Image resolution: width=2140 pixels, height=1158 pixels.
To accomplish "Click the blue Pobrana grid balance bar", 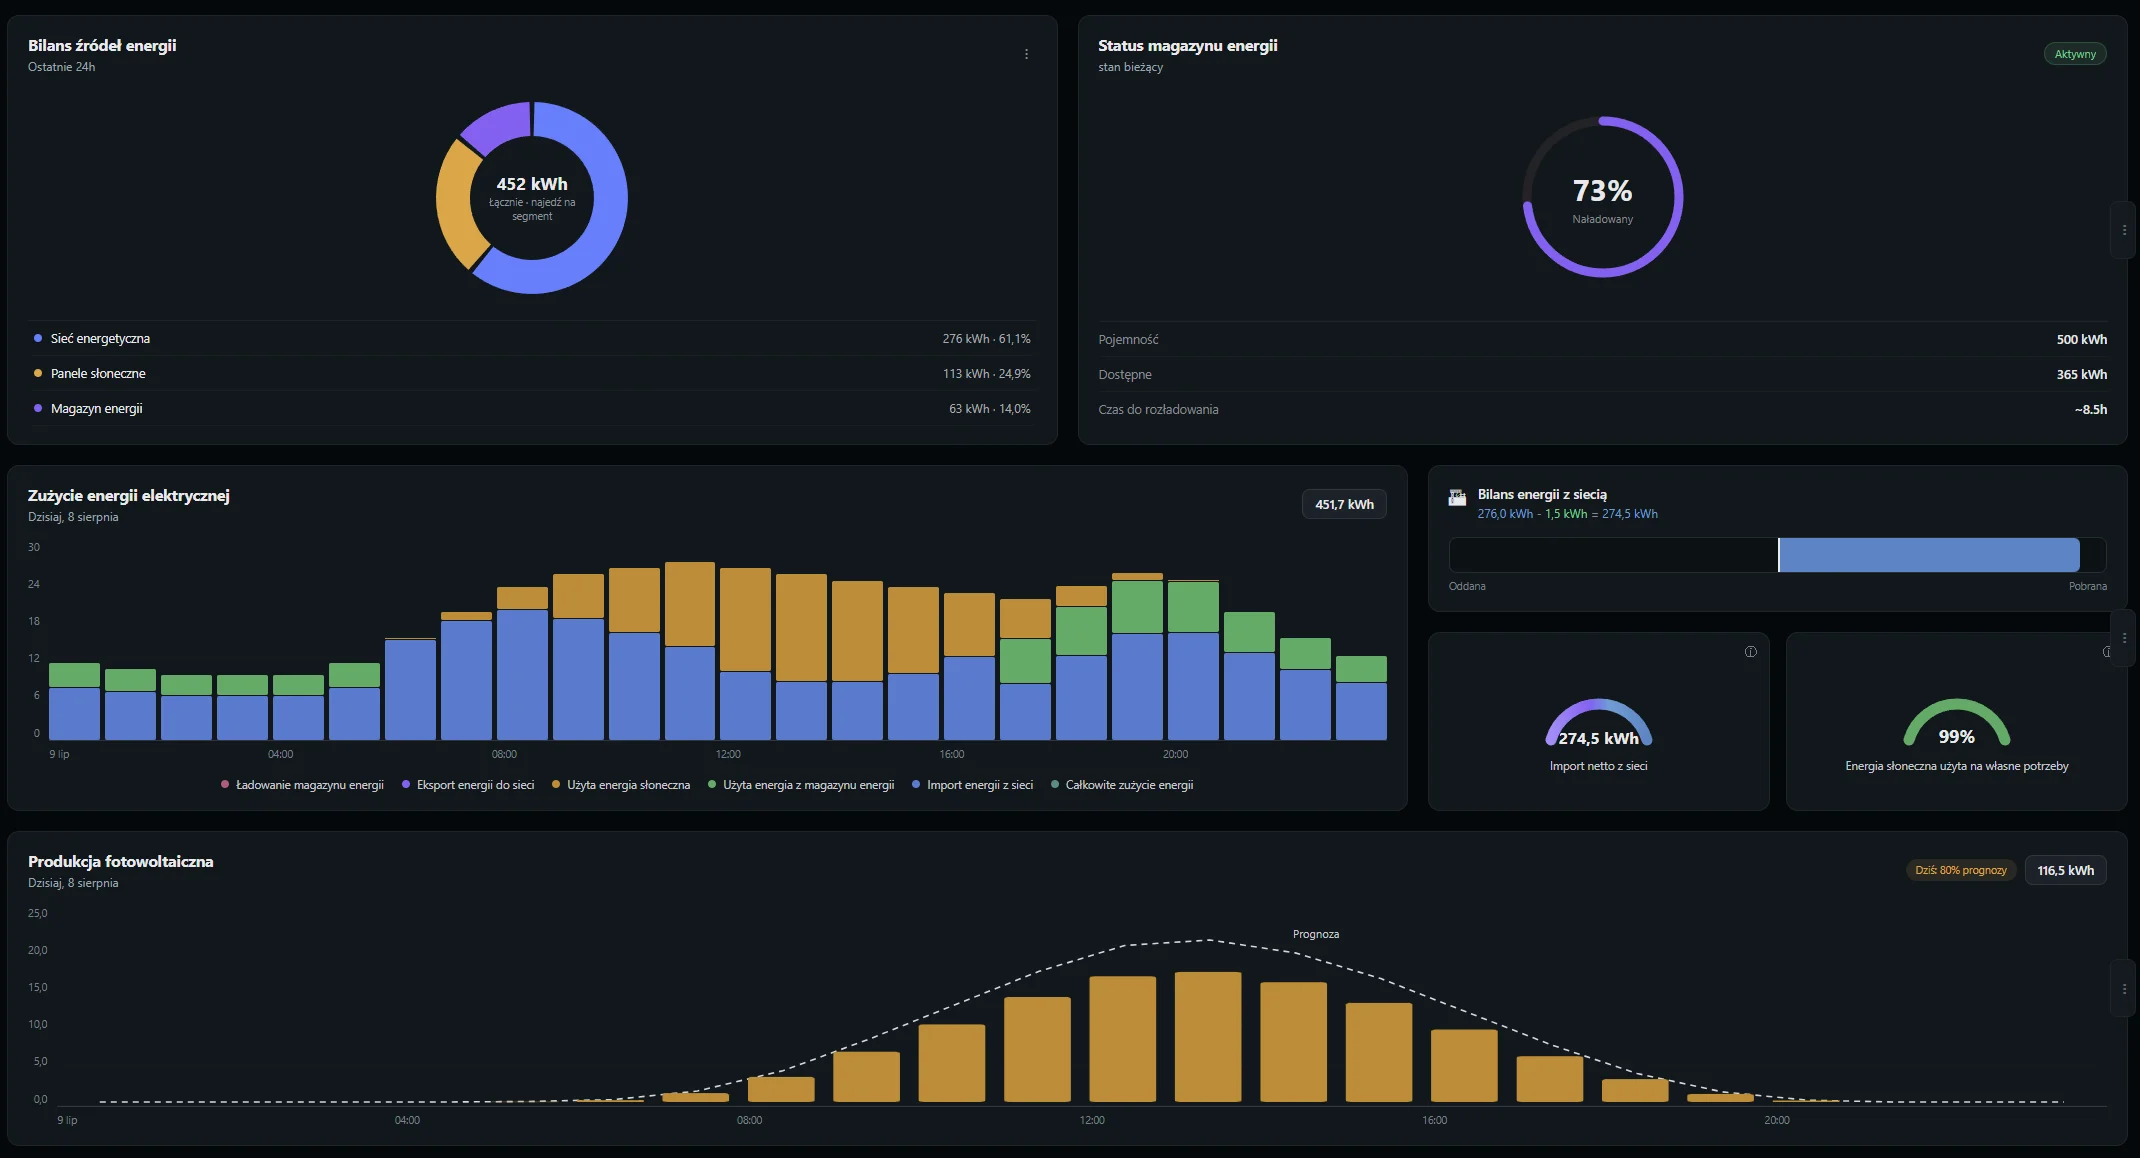I will [x=1929, y=555].
